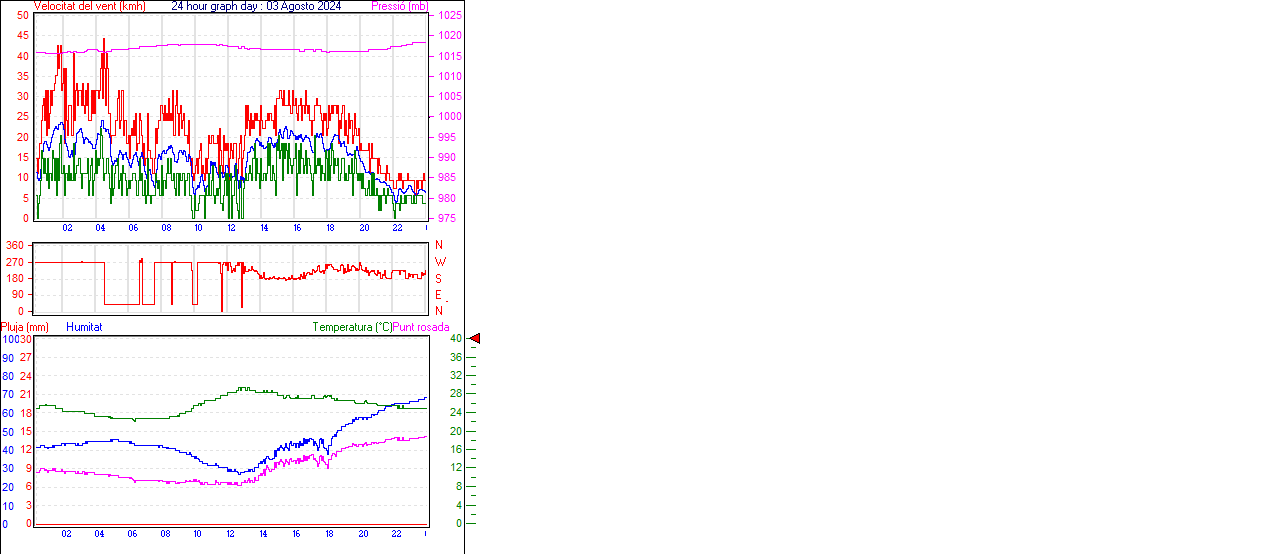Screen dimensions: 1280x554
Task: Click the 'W' wind direction compass label
Action: [440, 262]
